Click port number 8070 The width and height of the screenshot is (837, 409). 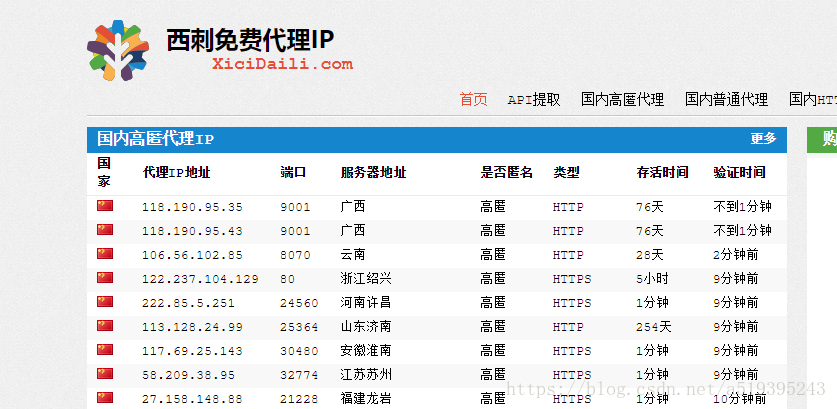(x=295, y=255)
